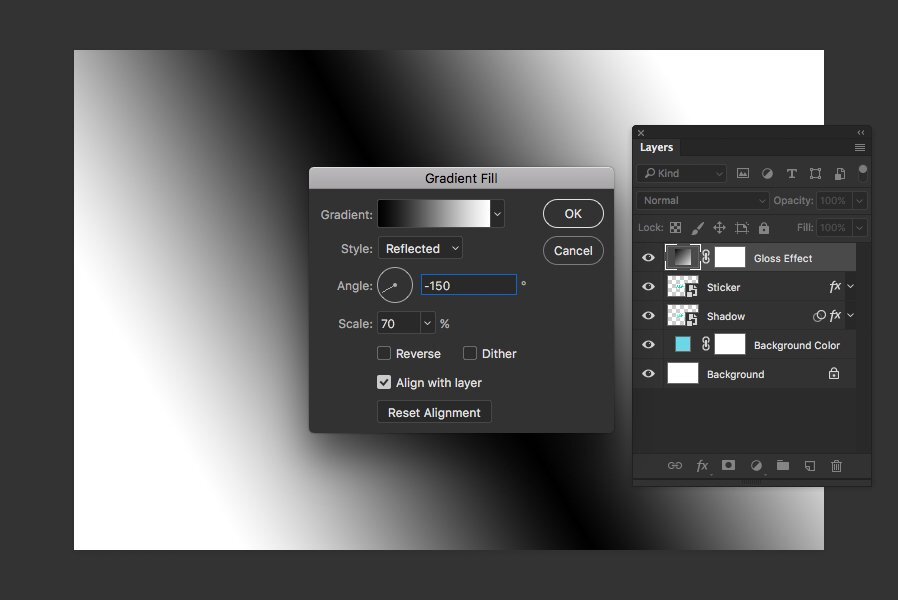
Task: Create new fill or adjustment layer icon
Action: pos(756,465)
